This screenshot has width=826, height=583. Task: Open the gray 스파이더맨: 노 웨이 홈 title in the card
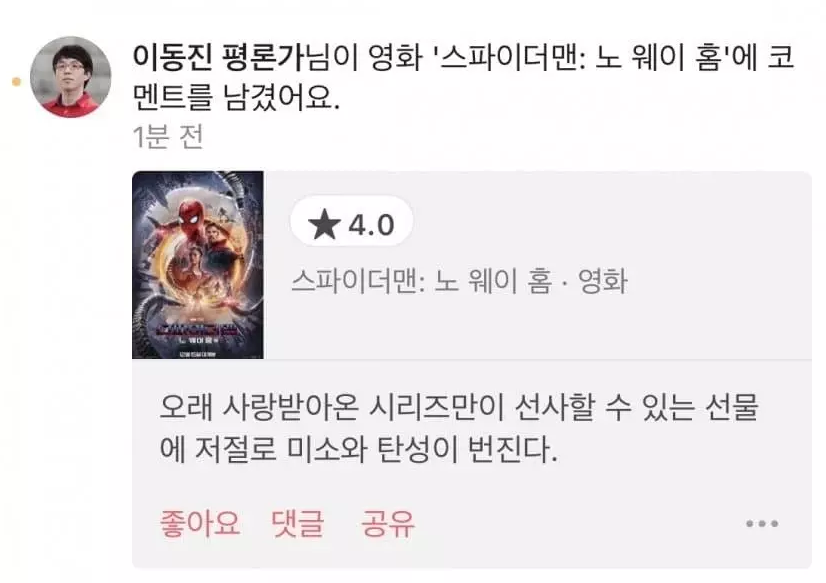click(x=421, y=281)
